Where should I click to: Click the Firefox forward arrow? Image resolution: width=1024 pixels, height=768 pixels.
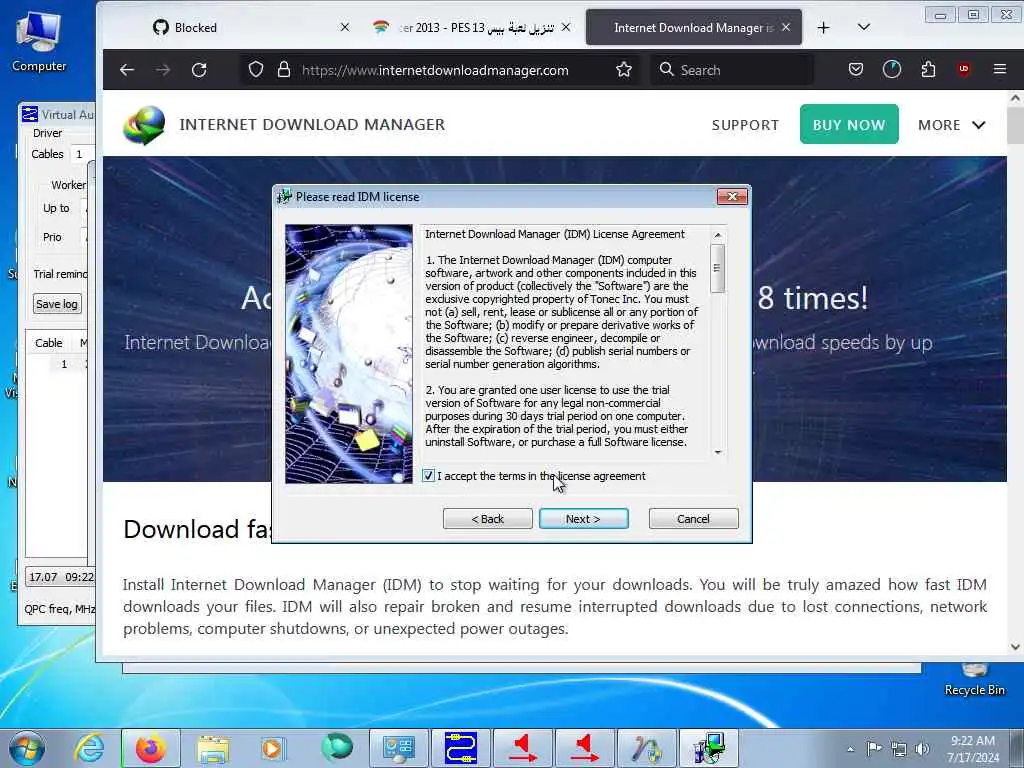[x=163, y=70]
